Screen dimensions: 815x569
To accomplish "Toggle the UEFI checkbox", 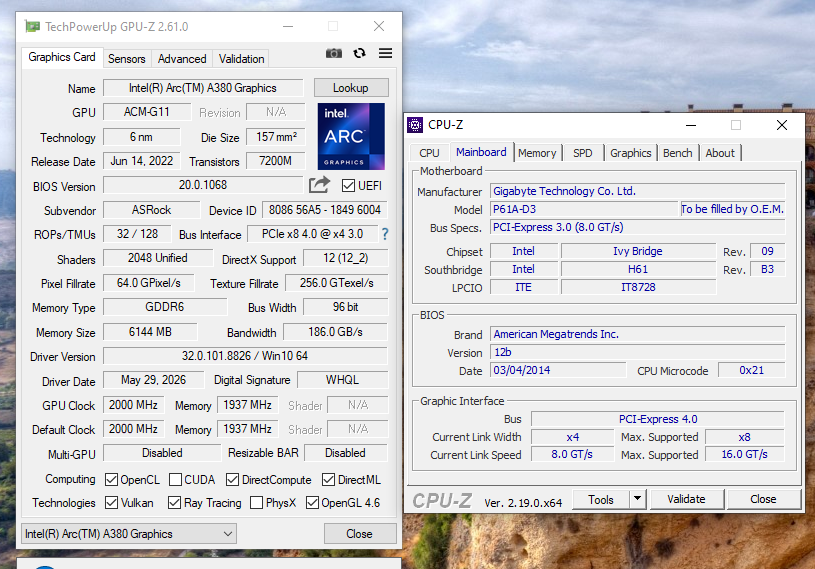I will pyautogui.click(x=348, y=186).
